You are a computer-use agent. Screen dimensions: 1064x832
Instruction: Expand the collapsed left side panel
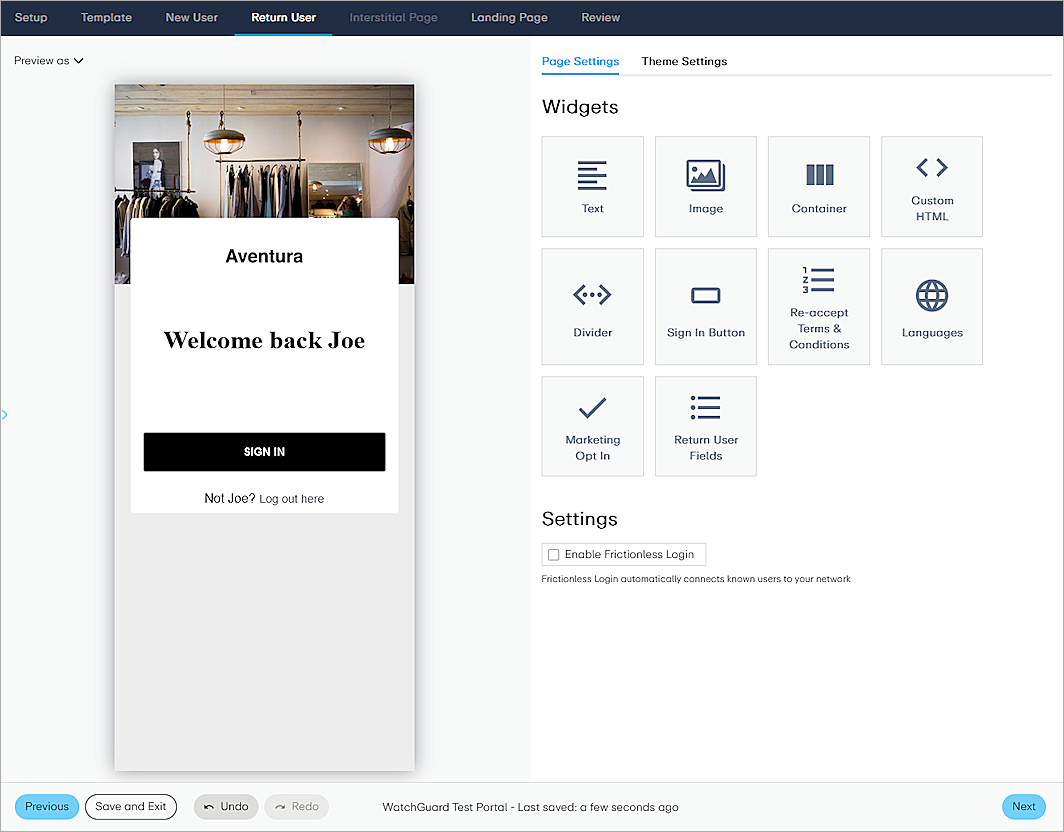(x=5, y=414)
